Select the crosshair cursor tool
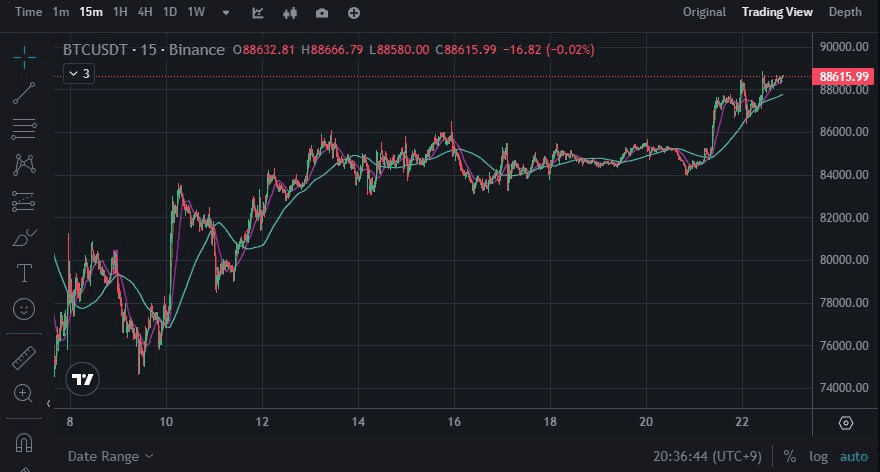This screenshot has height=472, width=880. pos(24,57)
